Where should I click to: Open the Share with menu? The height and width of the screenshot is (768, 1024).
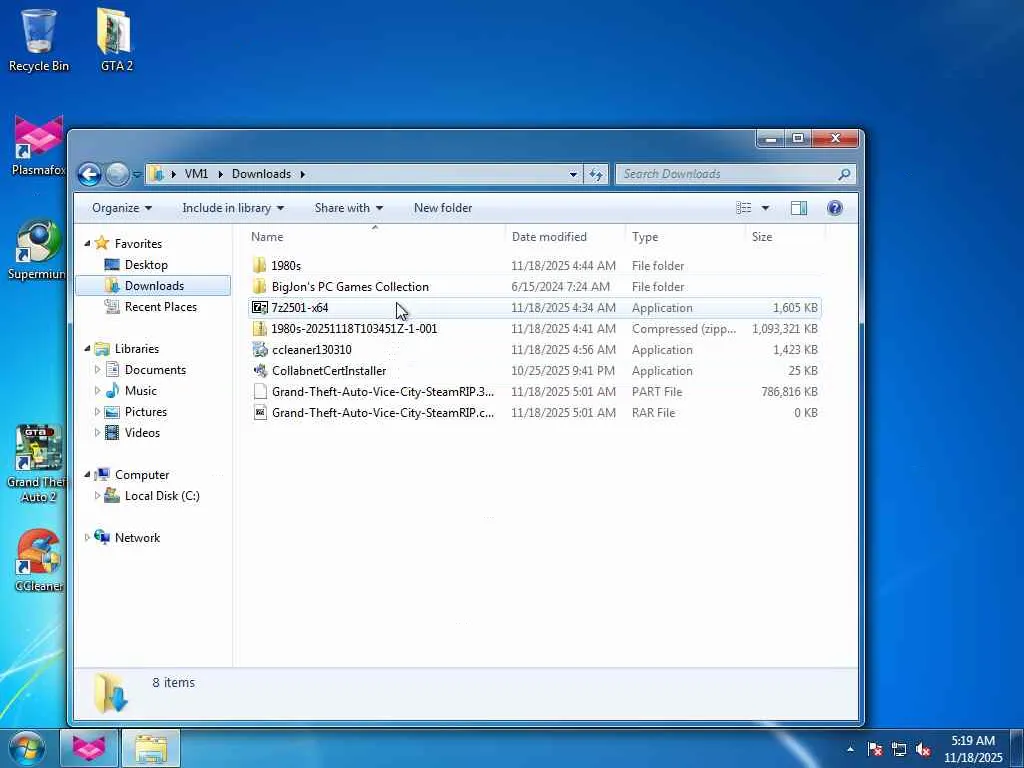349,208
